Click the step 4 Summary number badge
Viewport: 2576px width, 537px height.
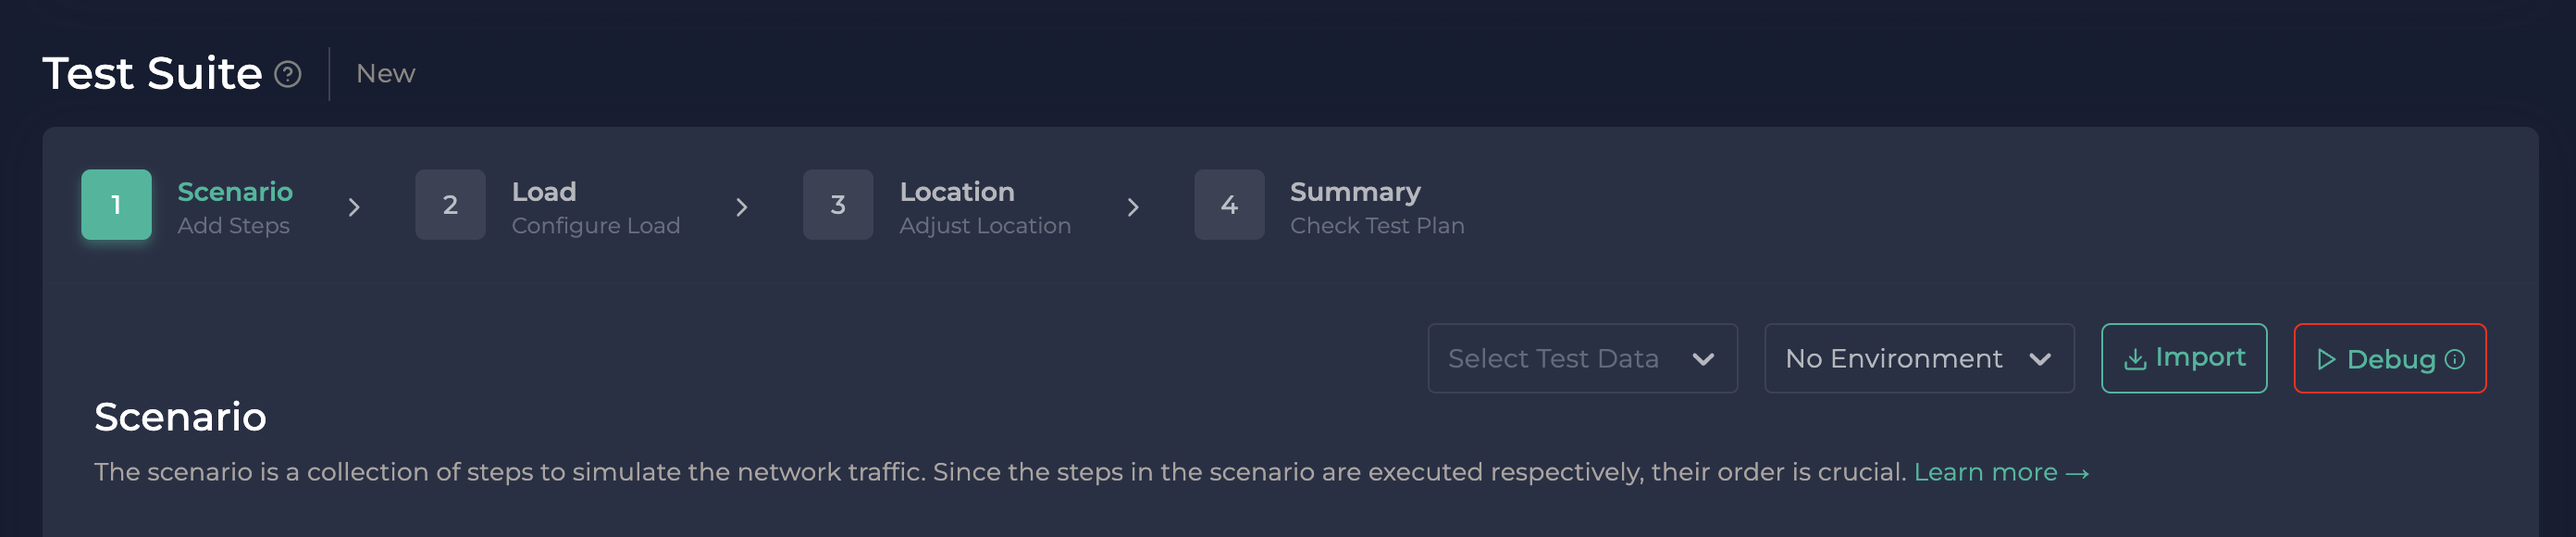pyautogui.click(x=1229, y=205)
